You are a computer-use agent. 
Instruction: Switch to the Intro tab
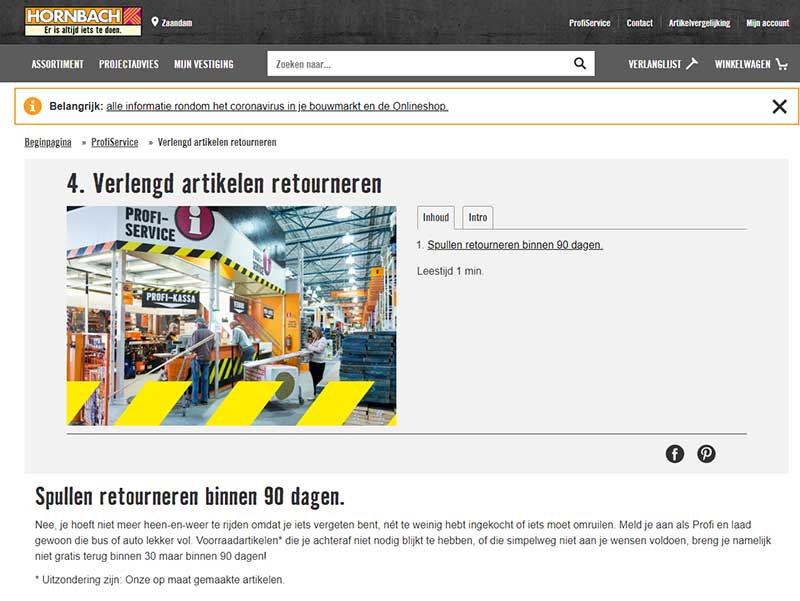pos(475,217)
